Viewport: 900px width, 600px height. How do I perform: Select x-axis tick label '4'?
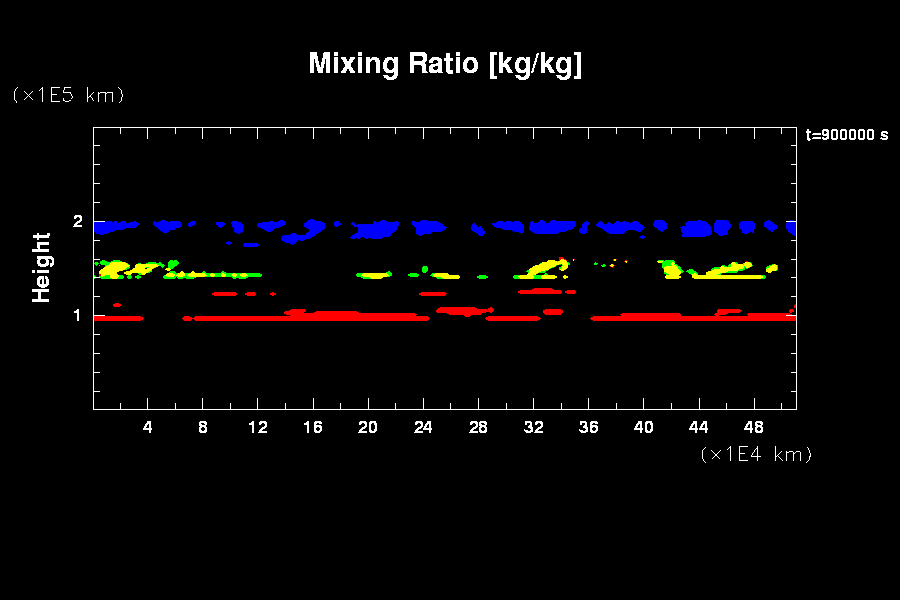click(148, 428)
